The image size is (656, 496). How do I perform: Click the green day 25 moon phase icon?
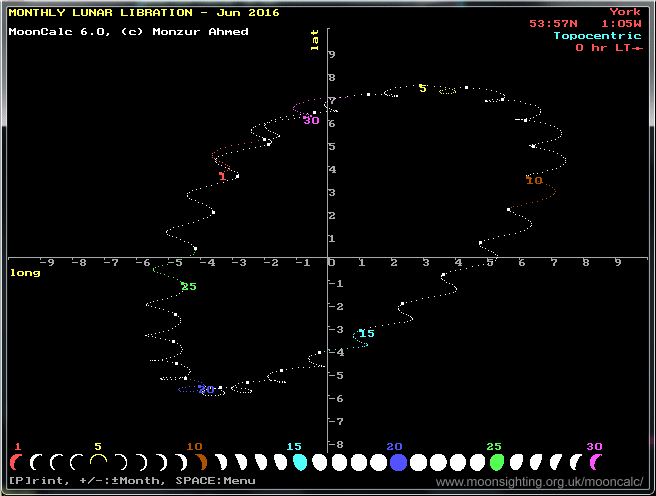[497, 462]
